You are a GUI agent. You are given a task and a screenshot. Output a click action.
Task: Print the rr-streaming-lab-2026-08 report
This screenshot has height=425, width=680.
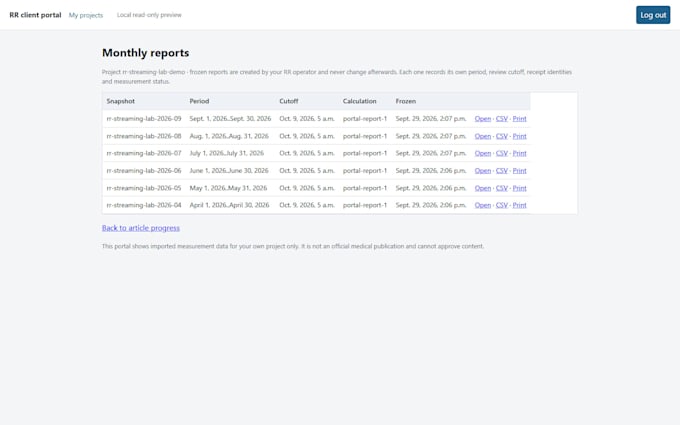(x=520, y=136)
